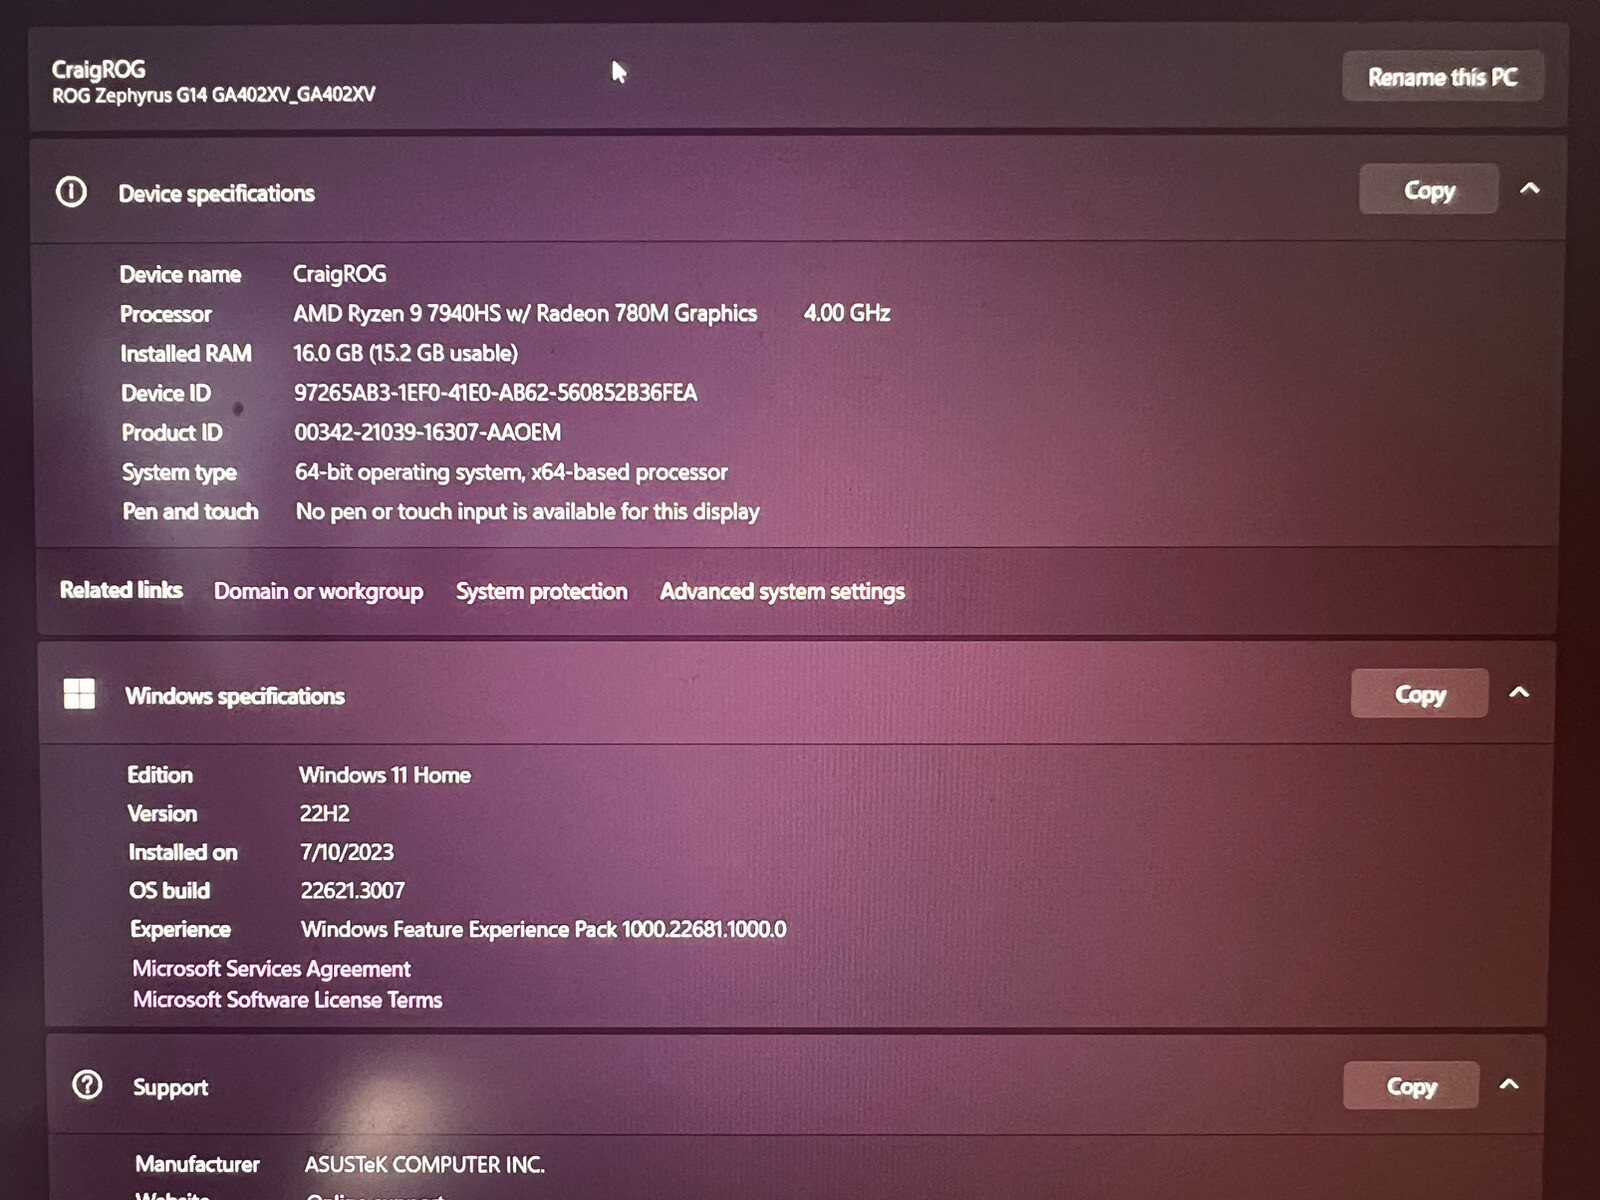Select the Installed on date 7/10/2023
Image resolution: width=1600 pixels, height=1200 pixels.
click(347, 852)
